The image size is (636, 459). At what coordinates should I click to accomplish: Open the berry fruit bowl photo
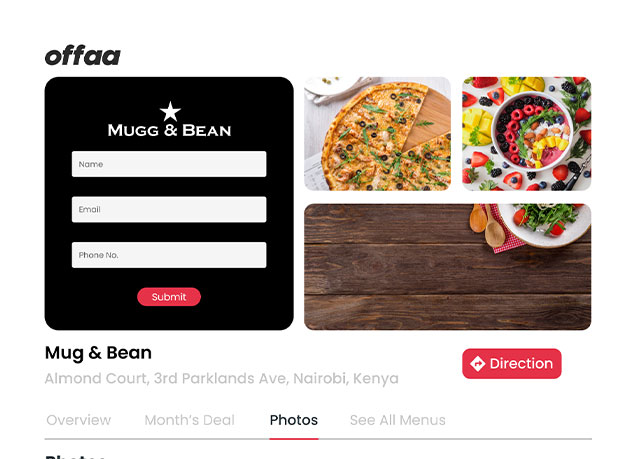[x=526, y=134]
